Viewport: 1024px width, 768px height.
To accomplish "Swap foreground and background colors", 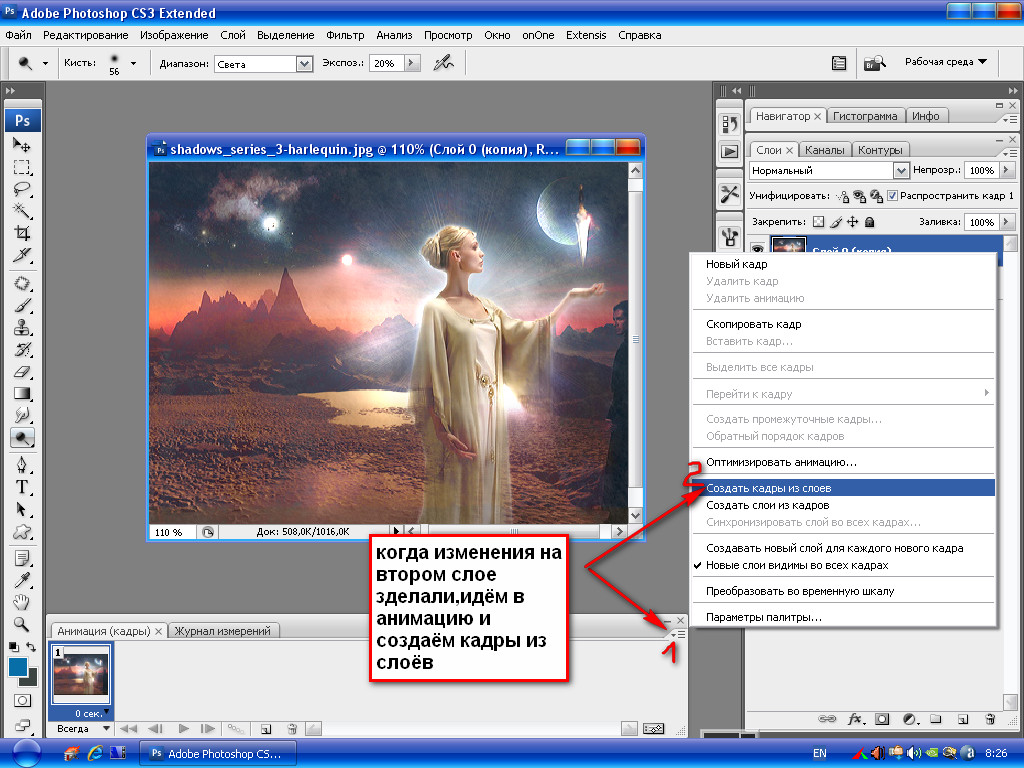I will [x=31, y=647].
